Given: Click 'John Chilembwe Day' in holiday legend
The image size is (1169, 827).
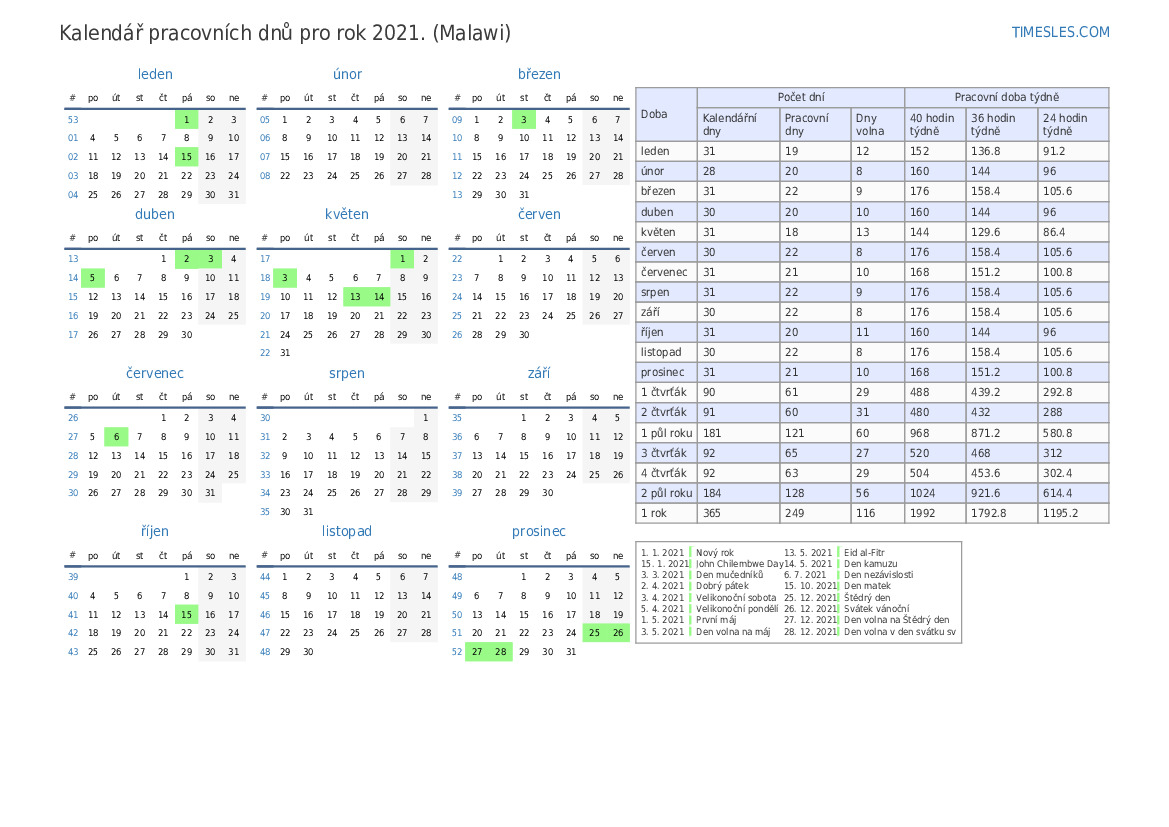Looking at the screenshot, I should coord(740,564).
